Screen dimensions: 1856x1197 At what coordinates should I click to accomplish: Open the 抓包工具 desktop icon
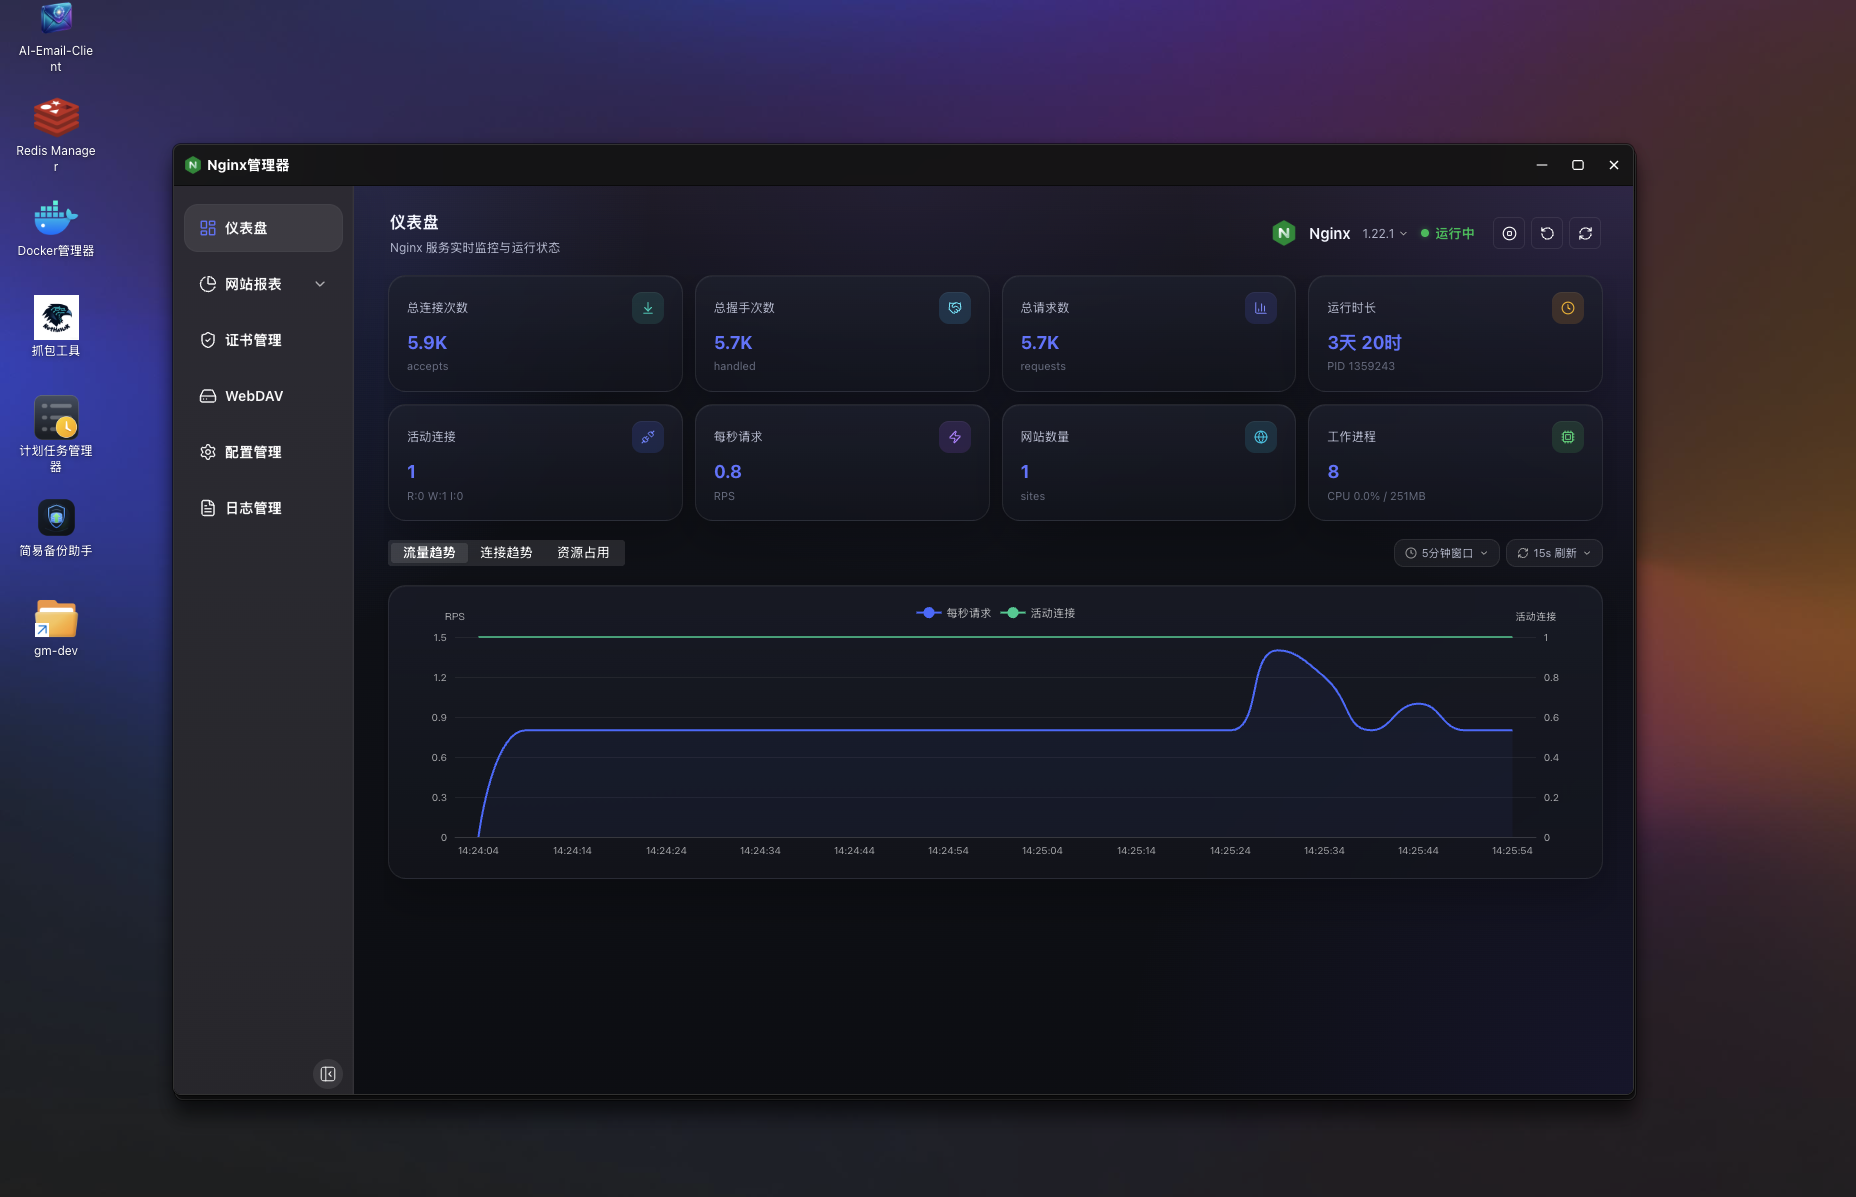tap(56, 327)
